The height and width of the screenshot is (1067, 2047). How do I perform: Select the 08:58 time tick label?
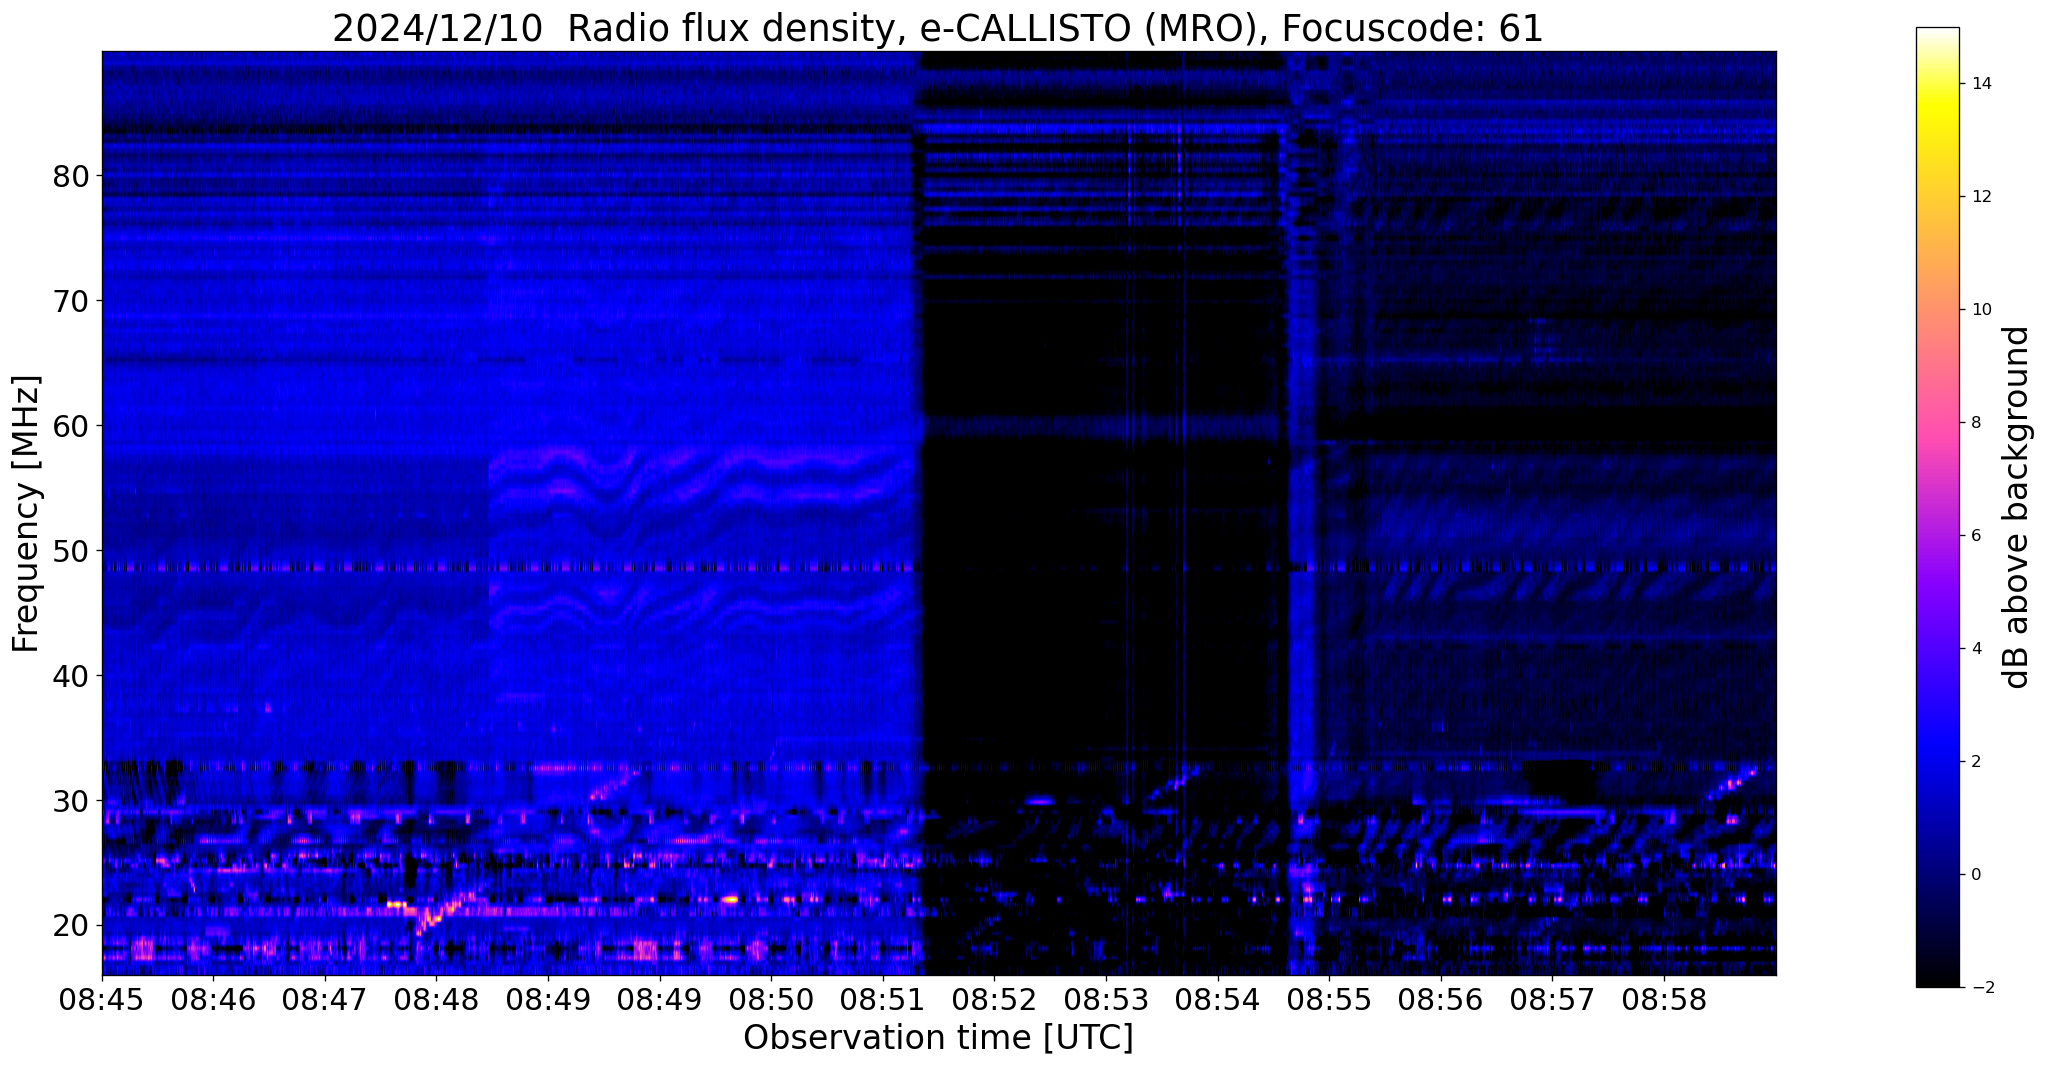1664,998
